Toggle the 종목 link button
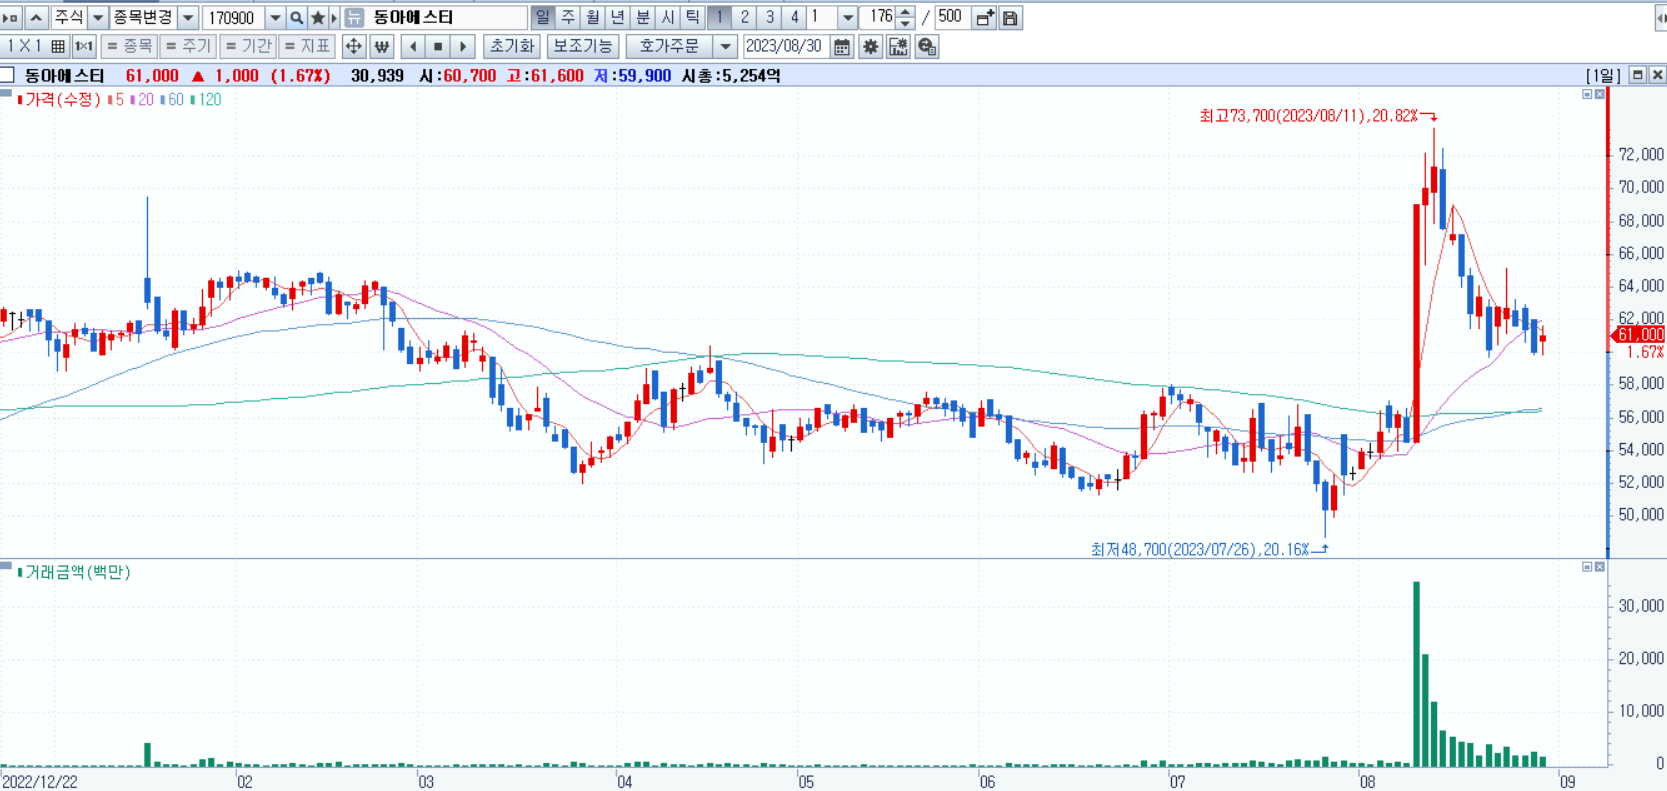Screen dimensions: 1667x791 click(129, 46)
